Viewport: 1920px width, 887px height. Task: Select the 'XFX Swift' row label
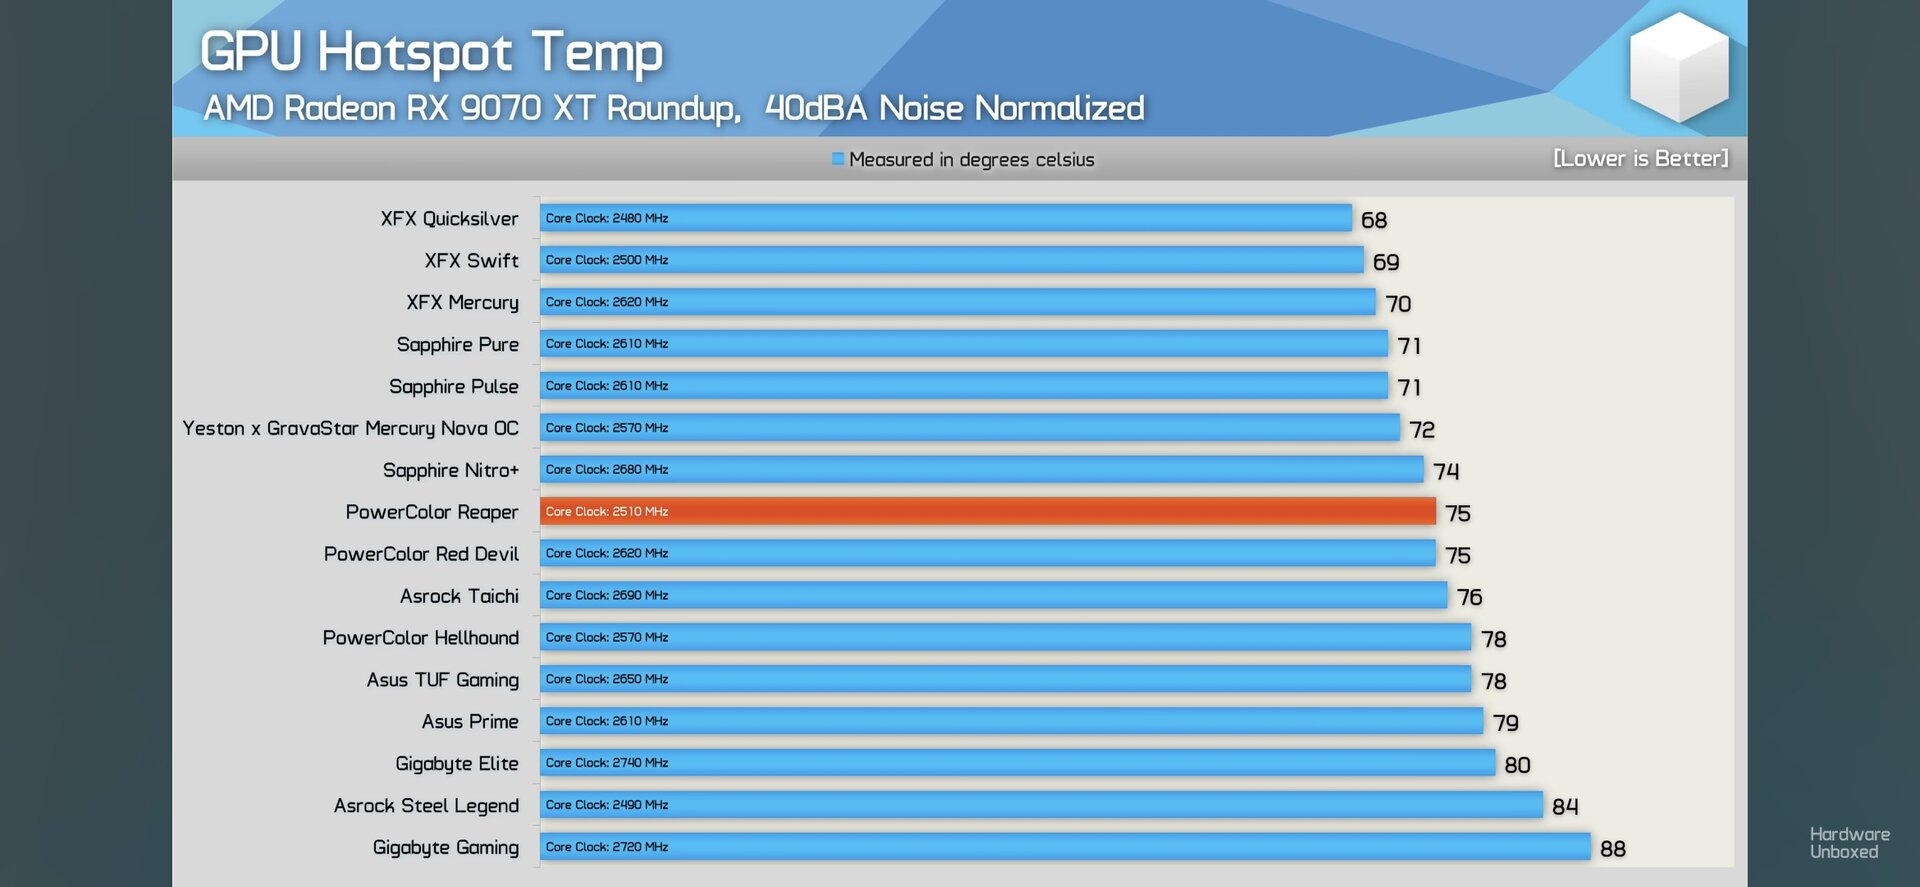point(471,261)
